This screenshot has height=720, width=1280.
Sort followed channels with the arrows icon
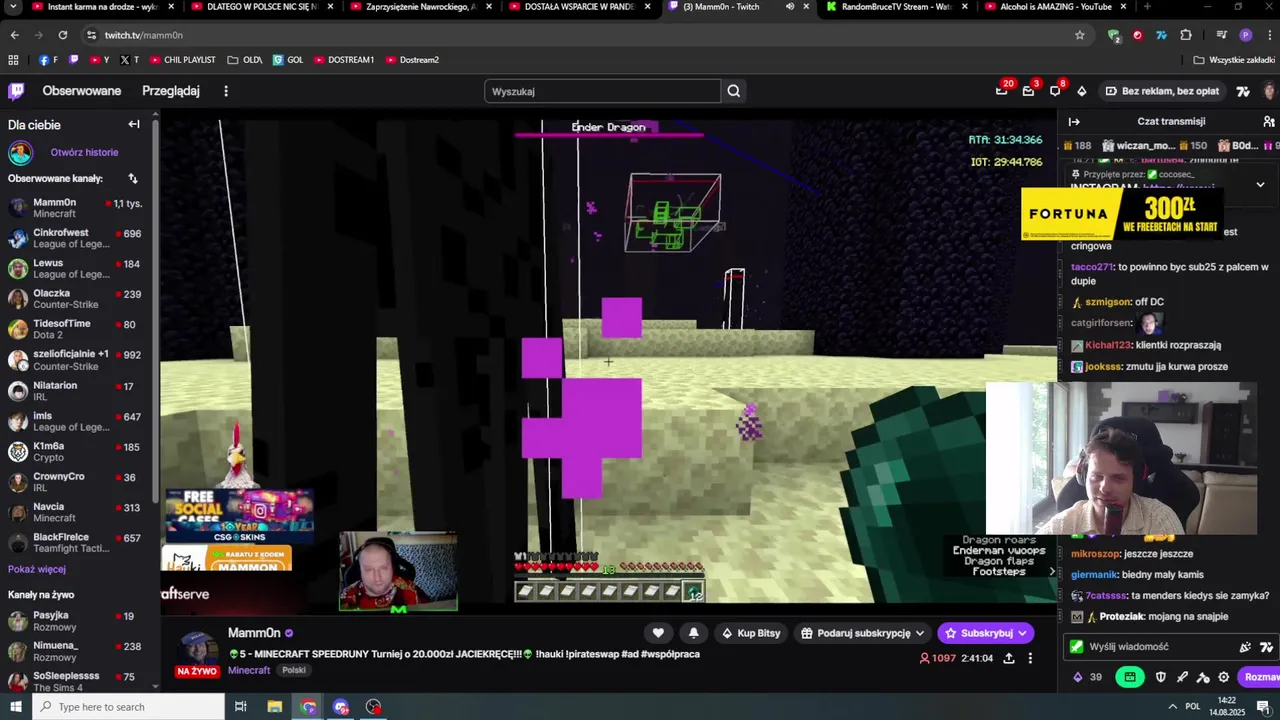[x=133, y=178]
